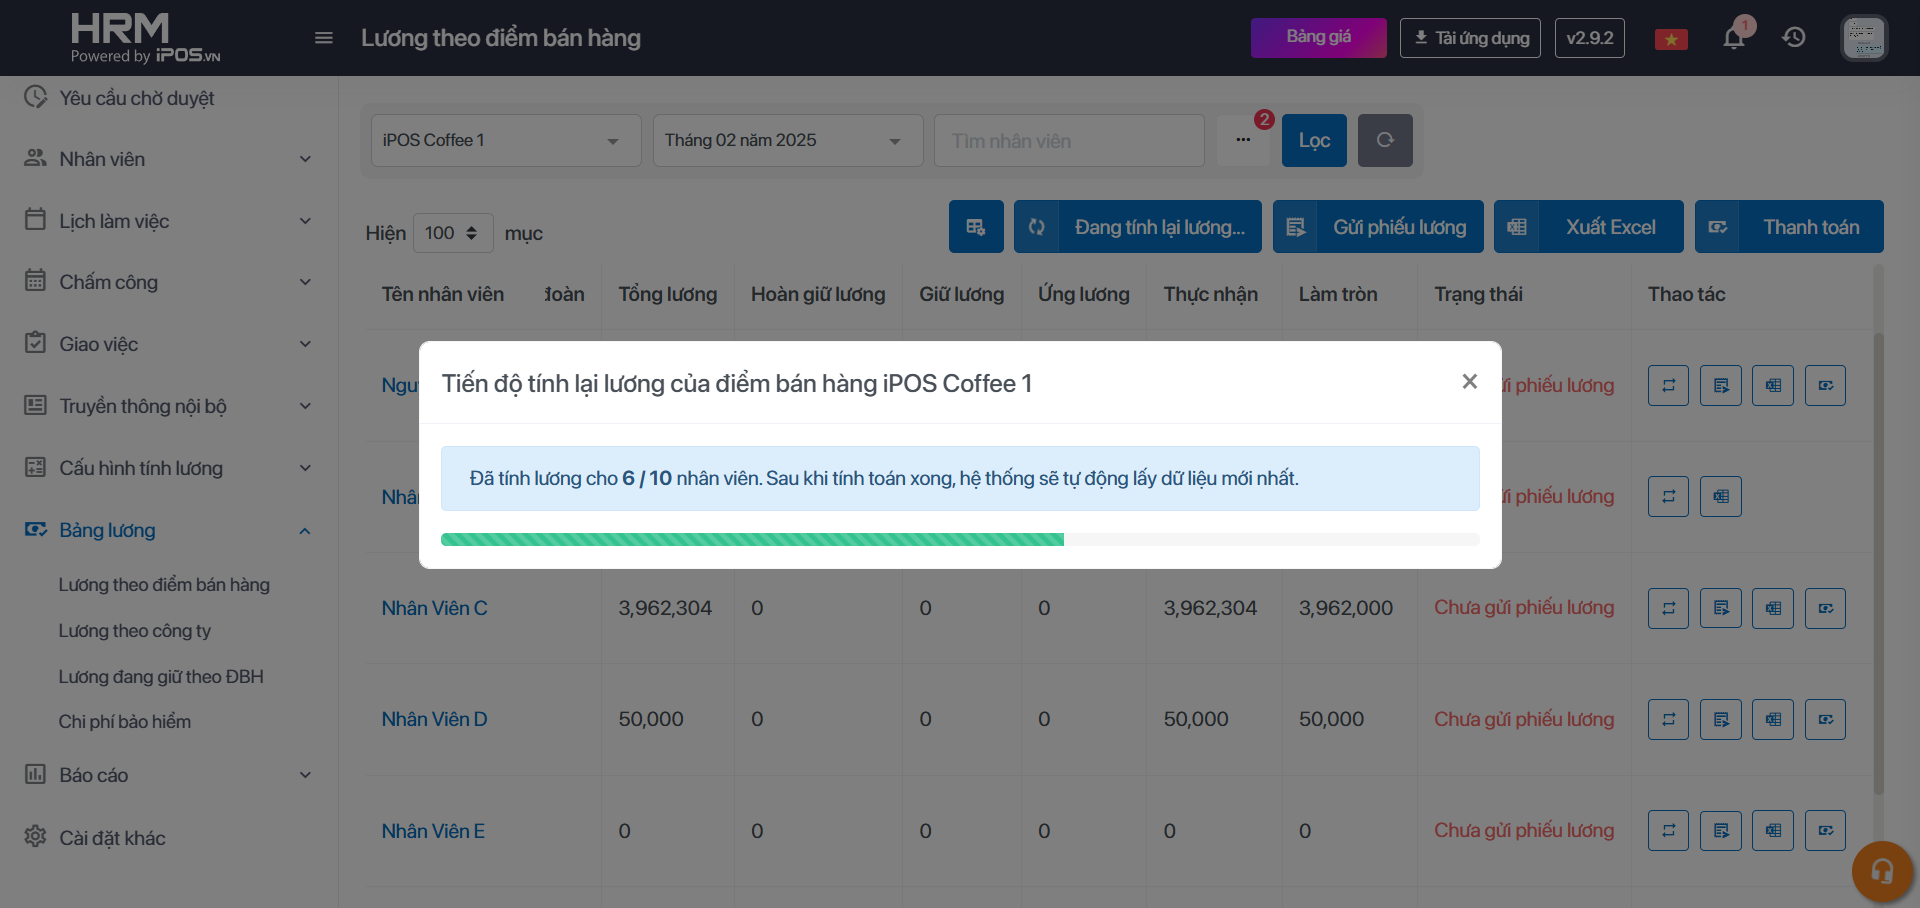Open the three-dots more filters button
This screenshot has width=1920, height=908.
coord(1242,140)
